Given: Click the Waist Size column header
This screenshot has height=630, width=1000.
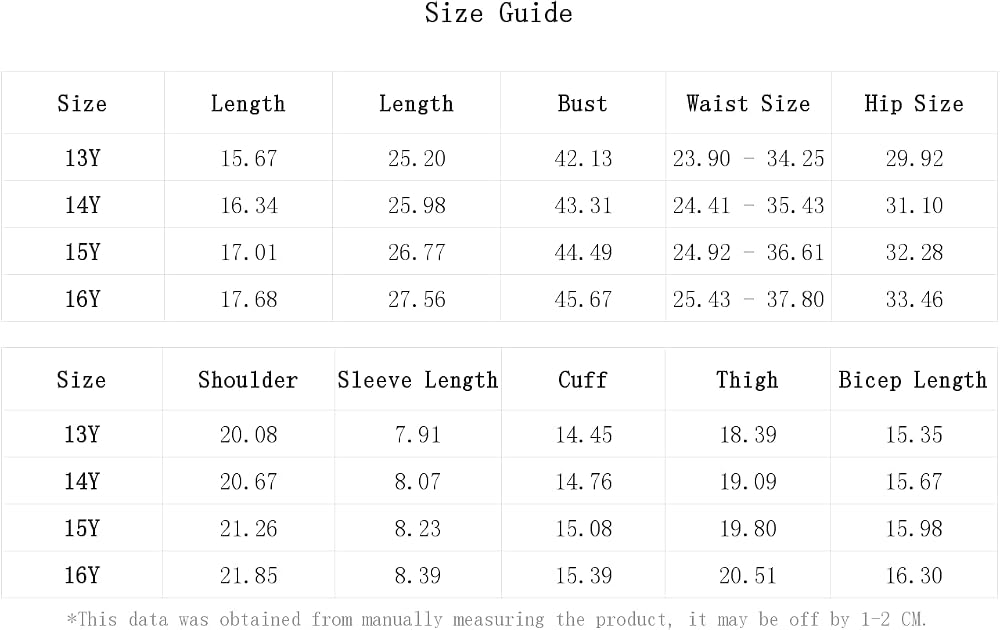Looking at the screenshot, I should [748, 103].
